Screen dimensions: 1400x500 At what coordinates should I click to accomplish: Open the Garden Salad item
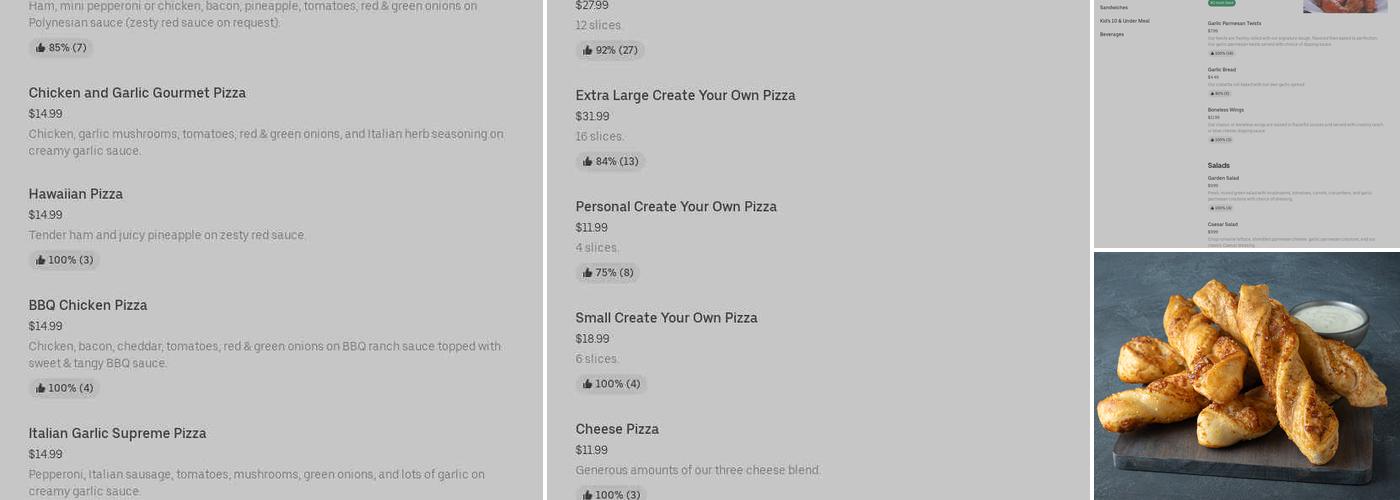pos(1223,178)
